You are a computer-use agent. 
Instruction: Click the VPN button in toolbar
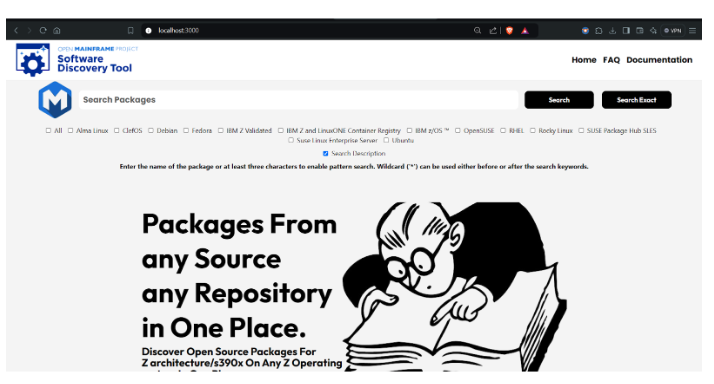(673, 31)
